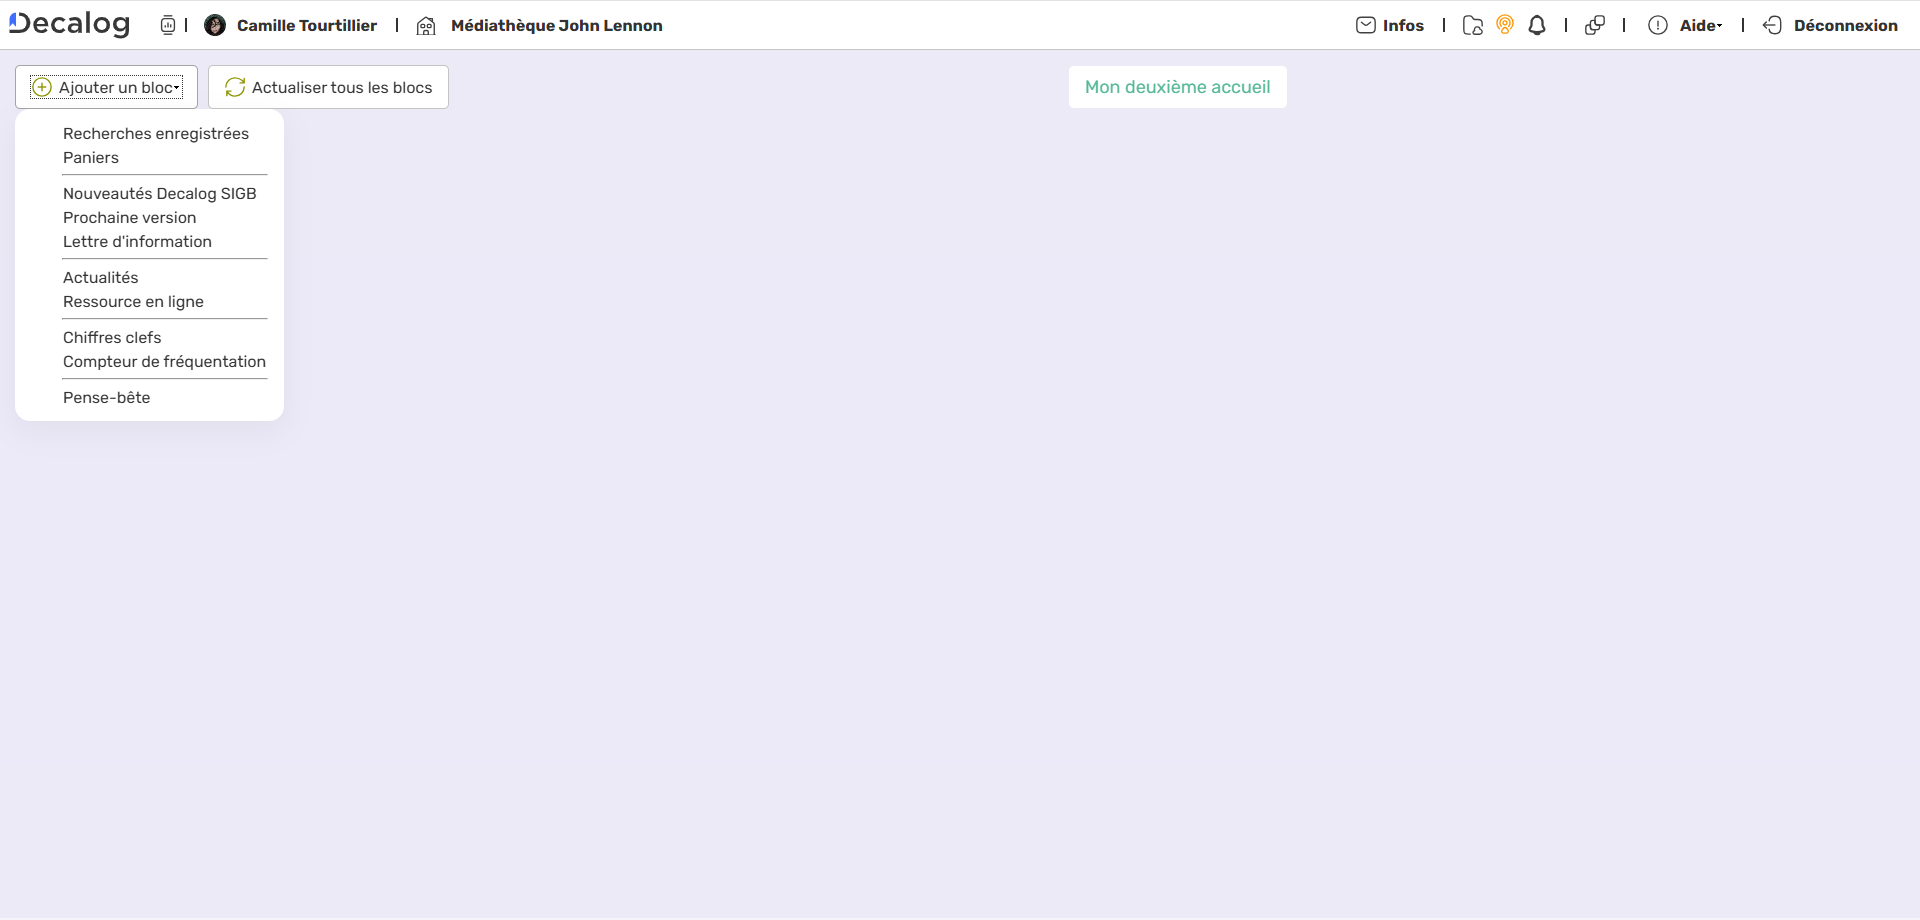Image resolution: width=1920 pixels, height=920 pixels.
Task: Open notifications via the bell icon
Action: coord(1537,25)
